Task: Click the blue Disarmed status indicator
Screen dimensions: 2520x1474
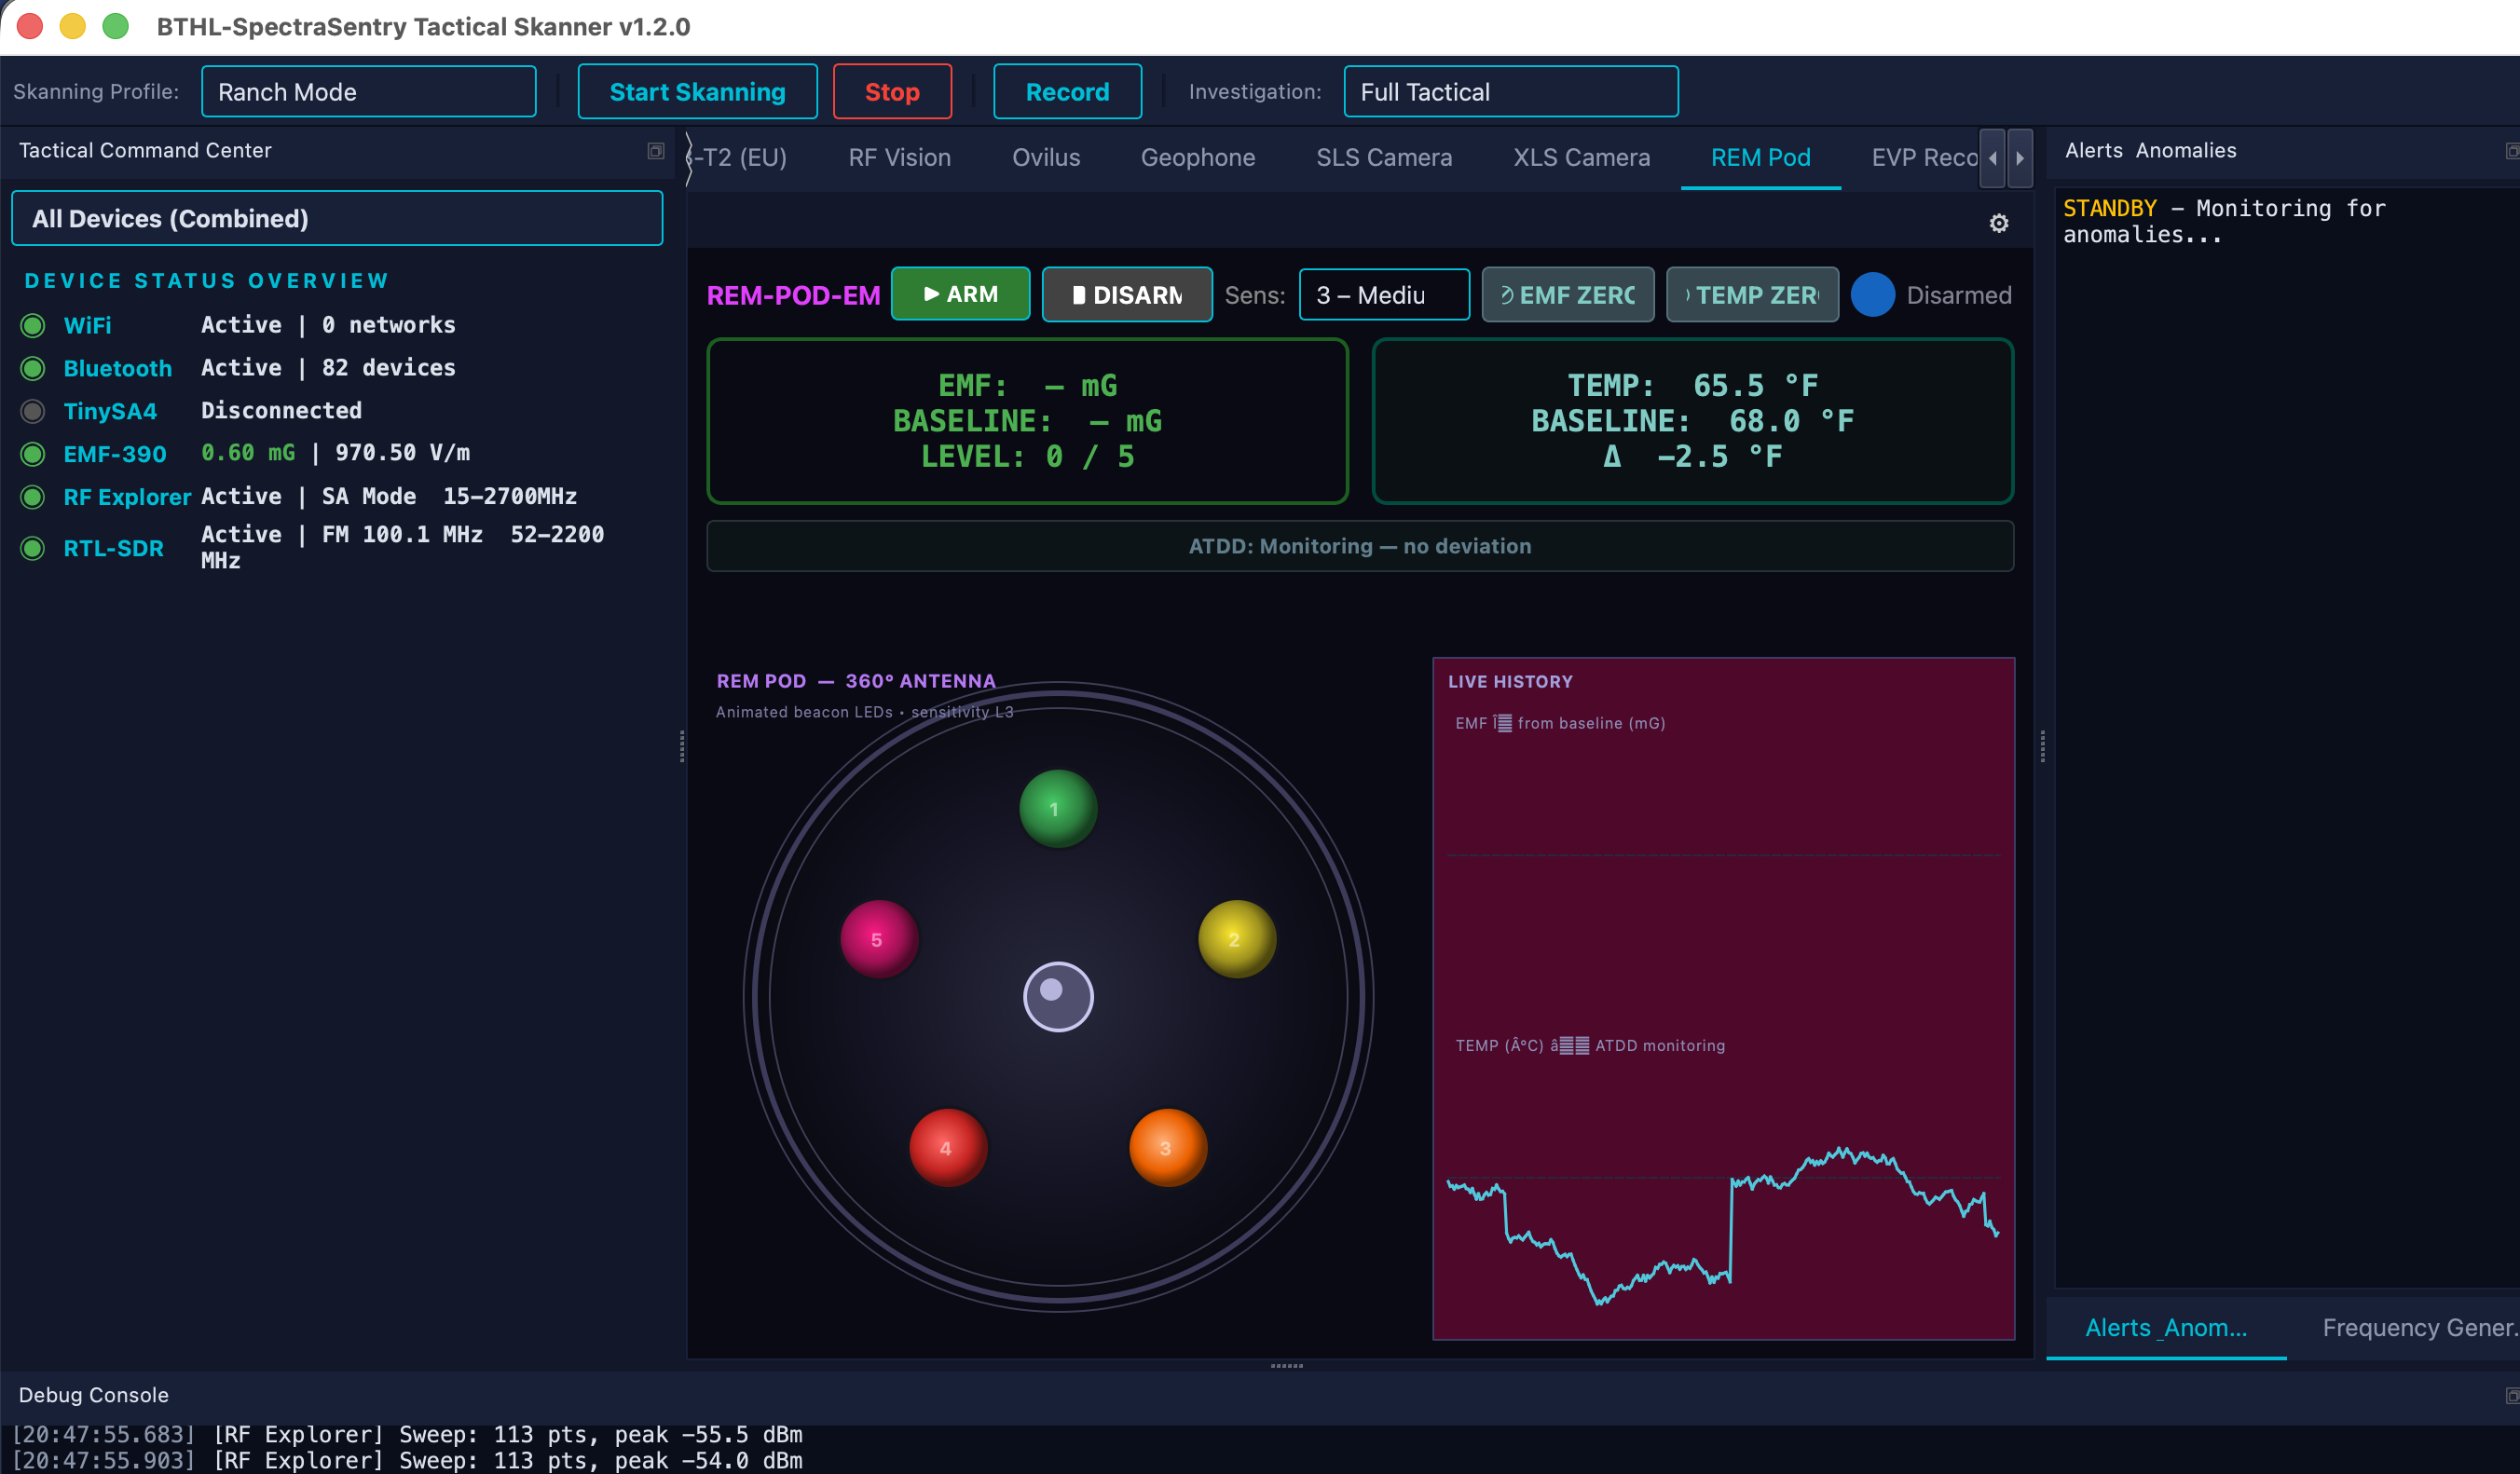Action: pos(1872,295)
